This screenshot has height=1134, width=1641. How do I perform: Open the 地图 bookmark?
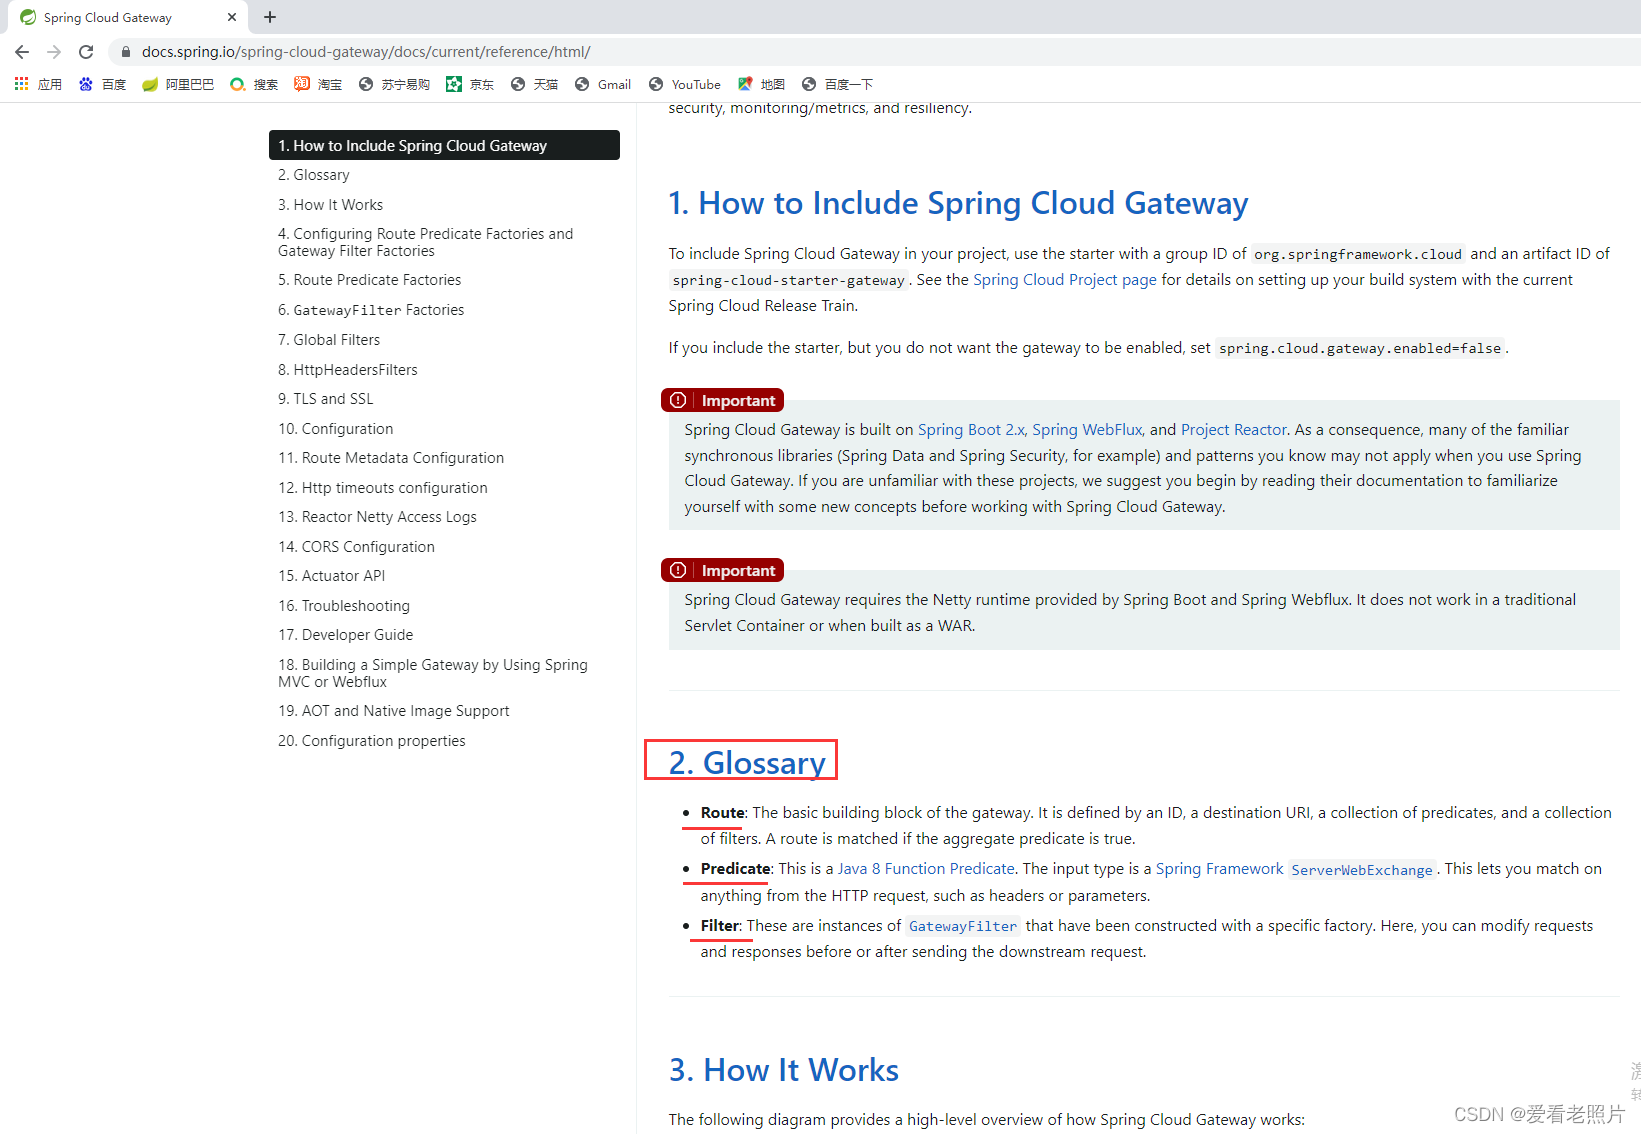click(x=761, y=84)
